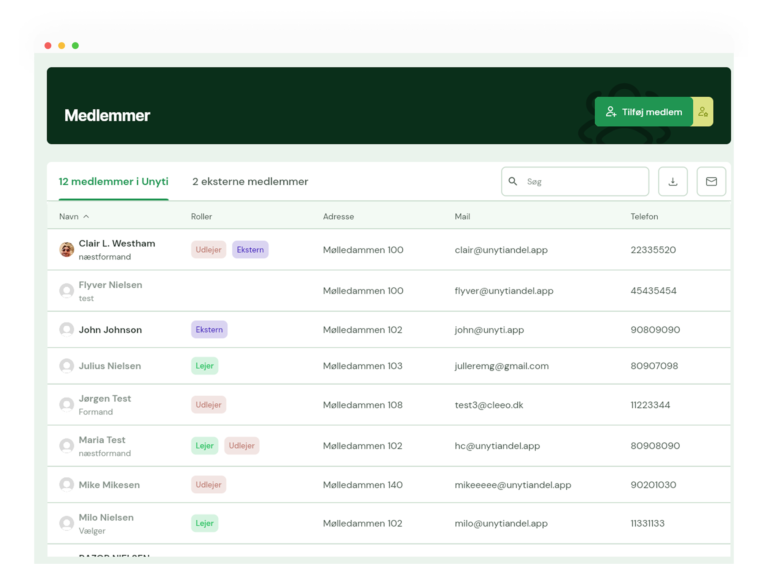Click the green macOS maximize dot
The height and width of the screenshot is (564, 768).
click(75, 46)
